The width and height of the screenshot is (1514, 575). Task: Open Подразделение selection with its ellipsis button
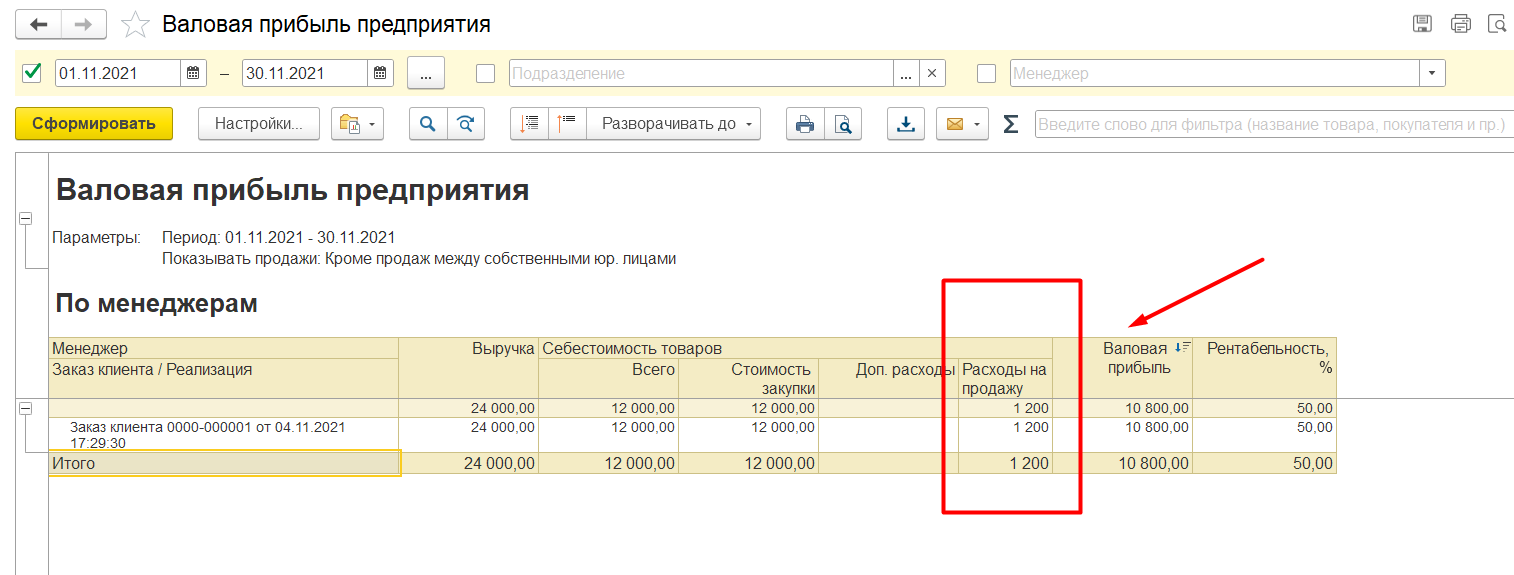pos(906,73)
